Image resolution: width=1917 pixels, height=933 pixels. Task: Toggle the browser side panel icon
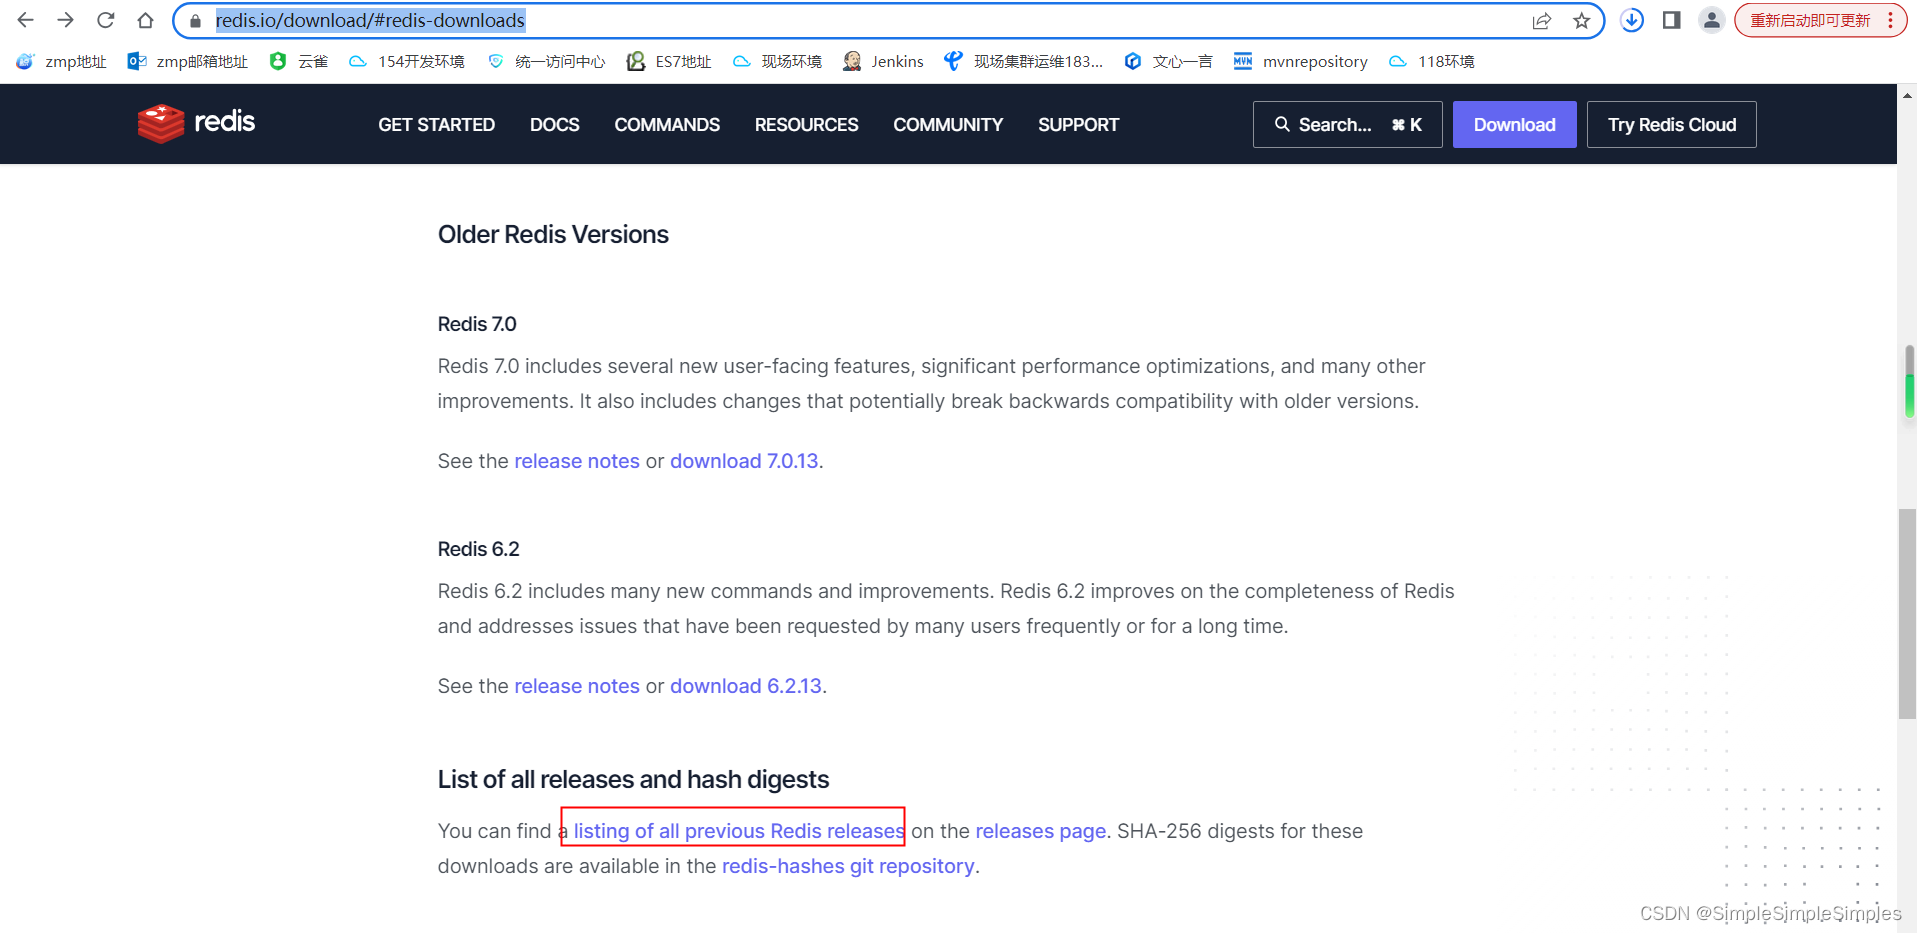click(1671, 20)
